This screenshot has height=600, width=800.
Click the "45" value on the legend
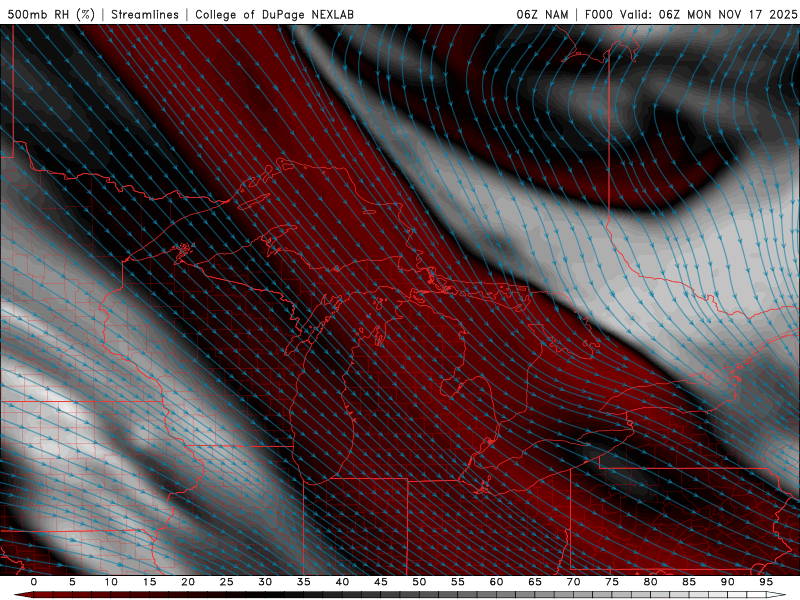pyautogui.click(x=381, y=582)
